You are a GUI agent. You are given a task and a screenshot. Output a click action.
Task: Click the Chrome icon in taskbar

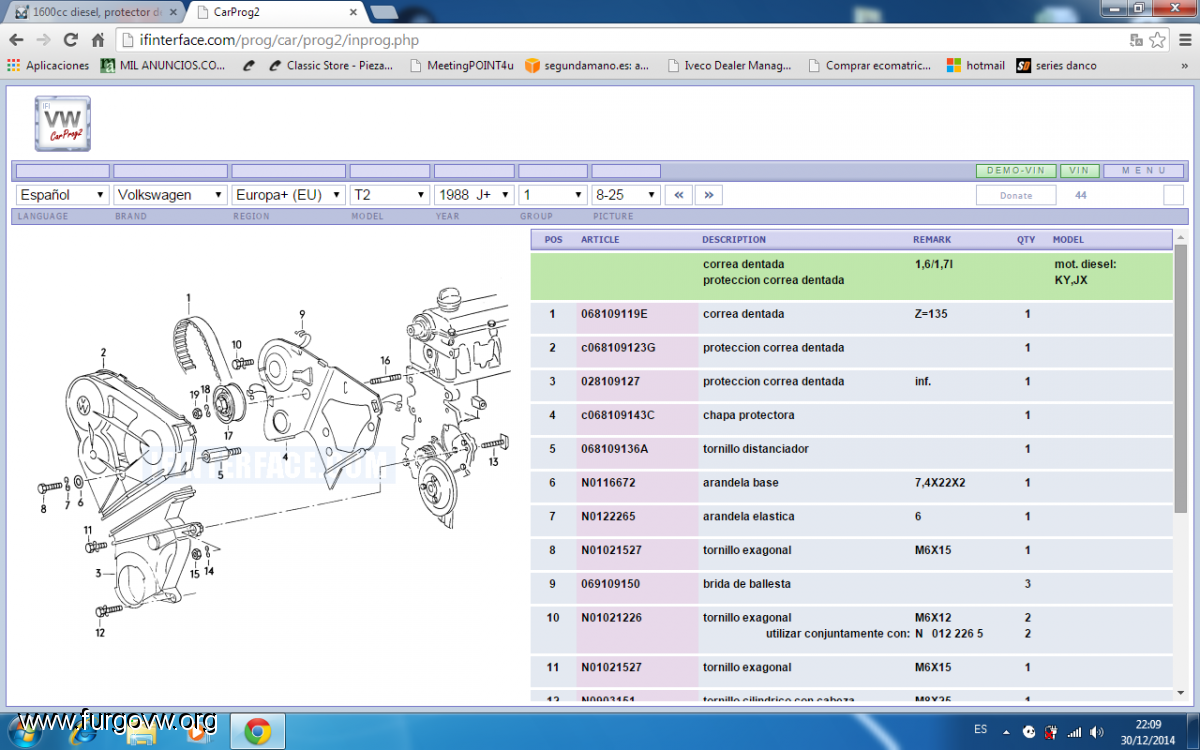pyautogui.click(x=257, y=732)
